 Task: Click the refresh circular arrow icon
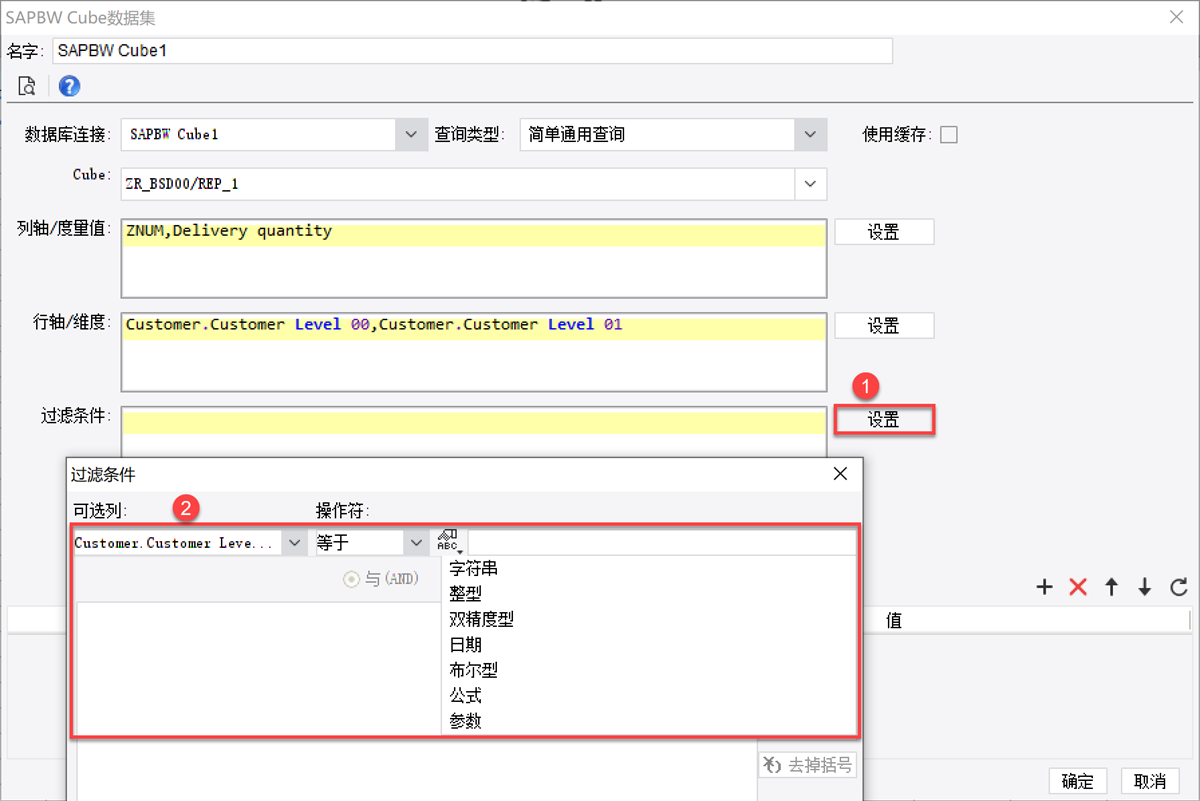(1179, 587)
